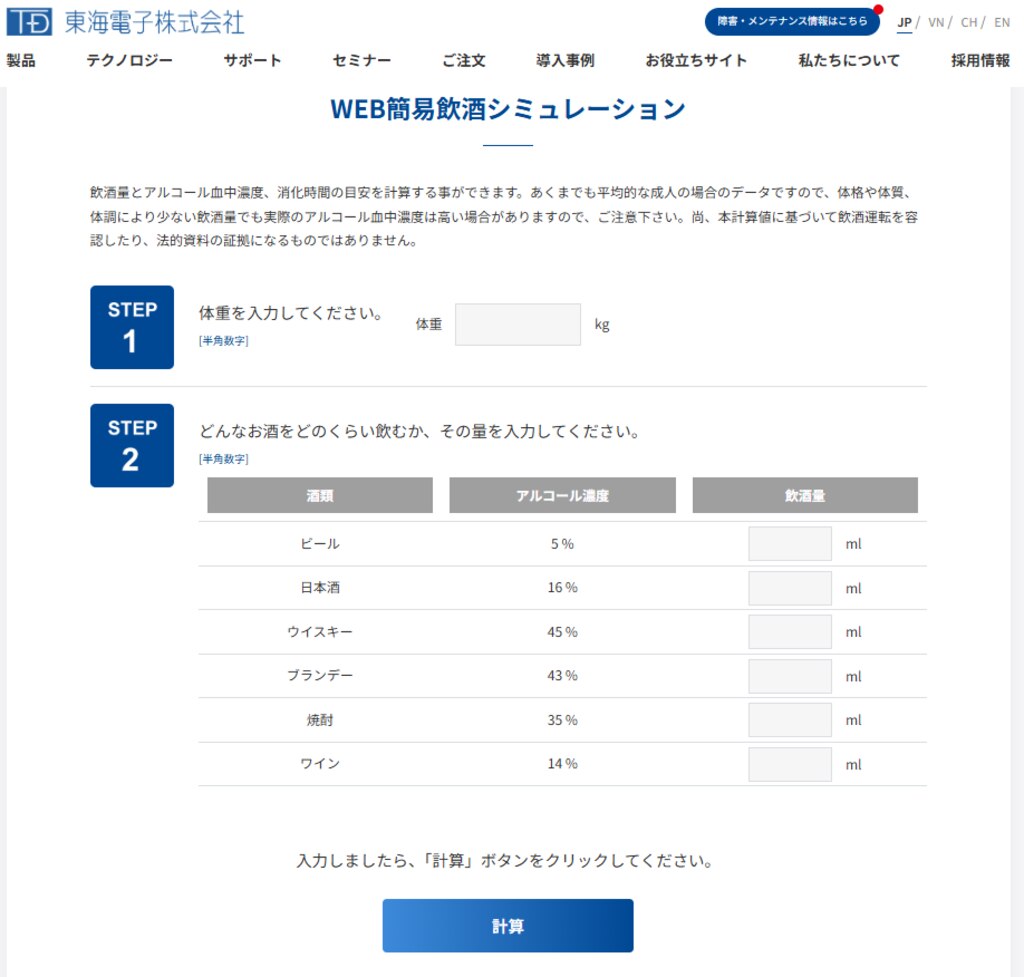Focus the 体重 kg input field
1024x977 pixels.
click(517, 325)
